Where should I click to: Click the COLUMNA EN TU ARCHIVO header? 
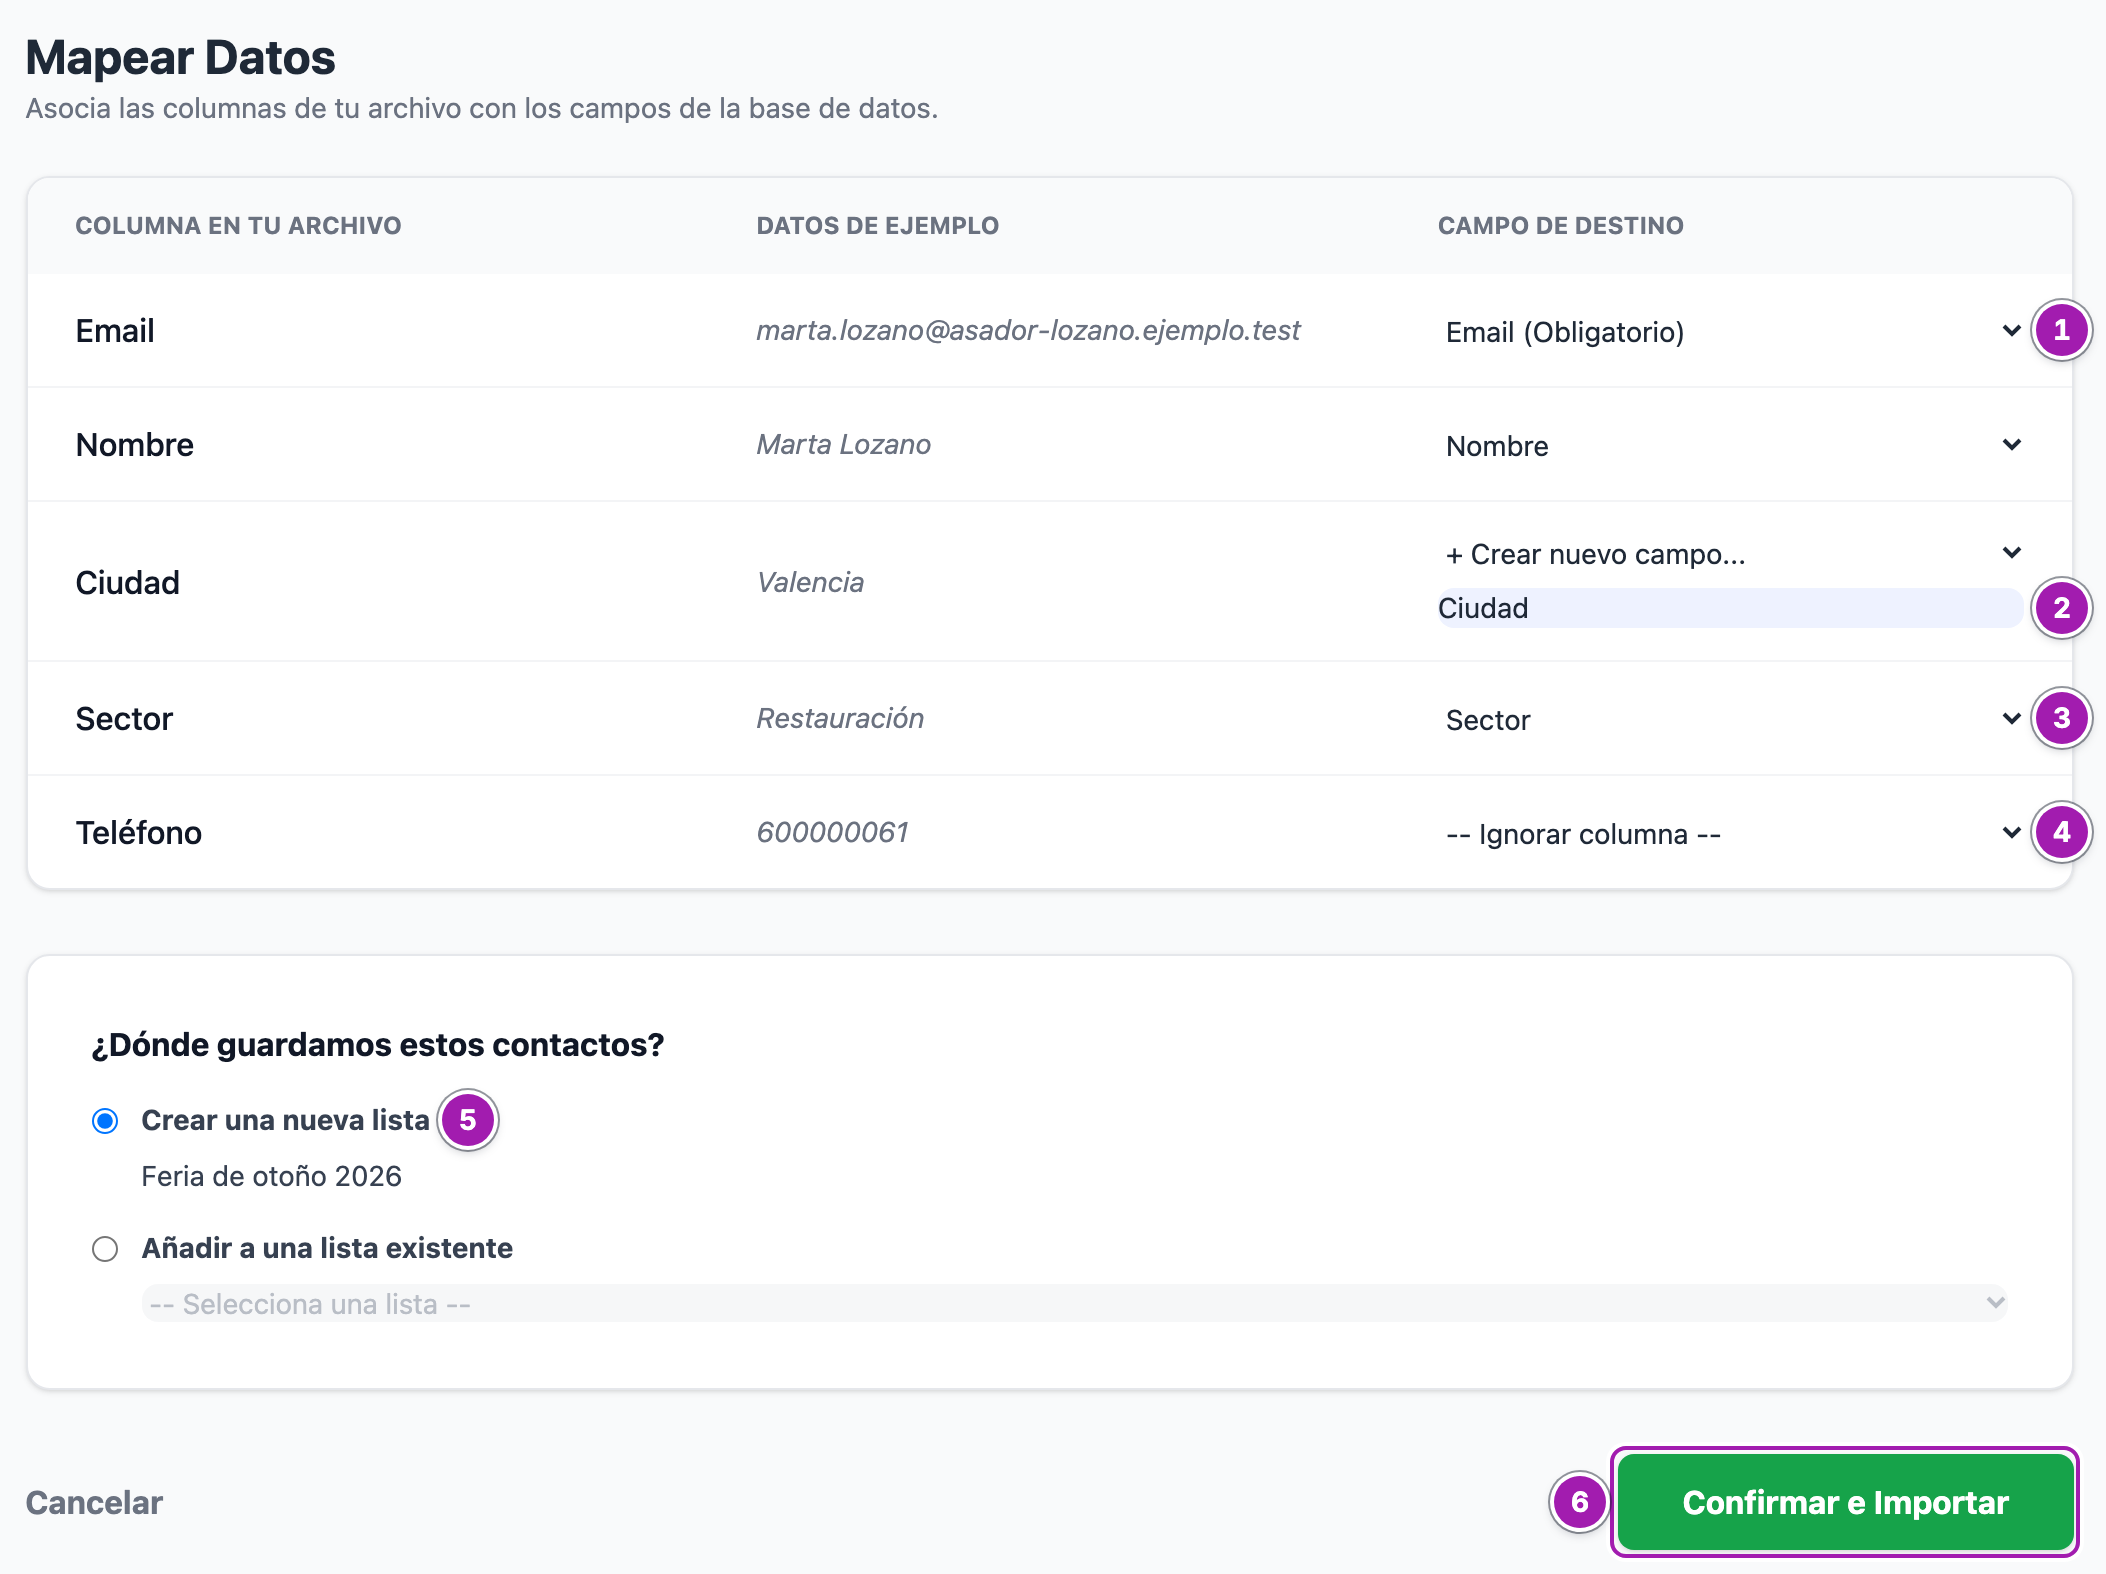coord(238,225)
